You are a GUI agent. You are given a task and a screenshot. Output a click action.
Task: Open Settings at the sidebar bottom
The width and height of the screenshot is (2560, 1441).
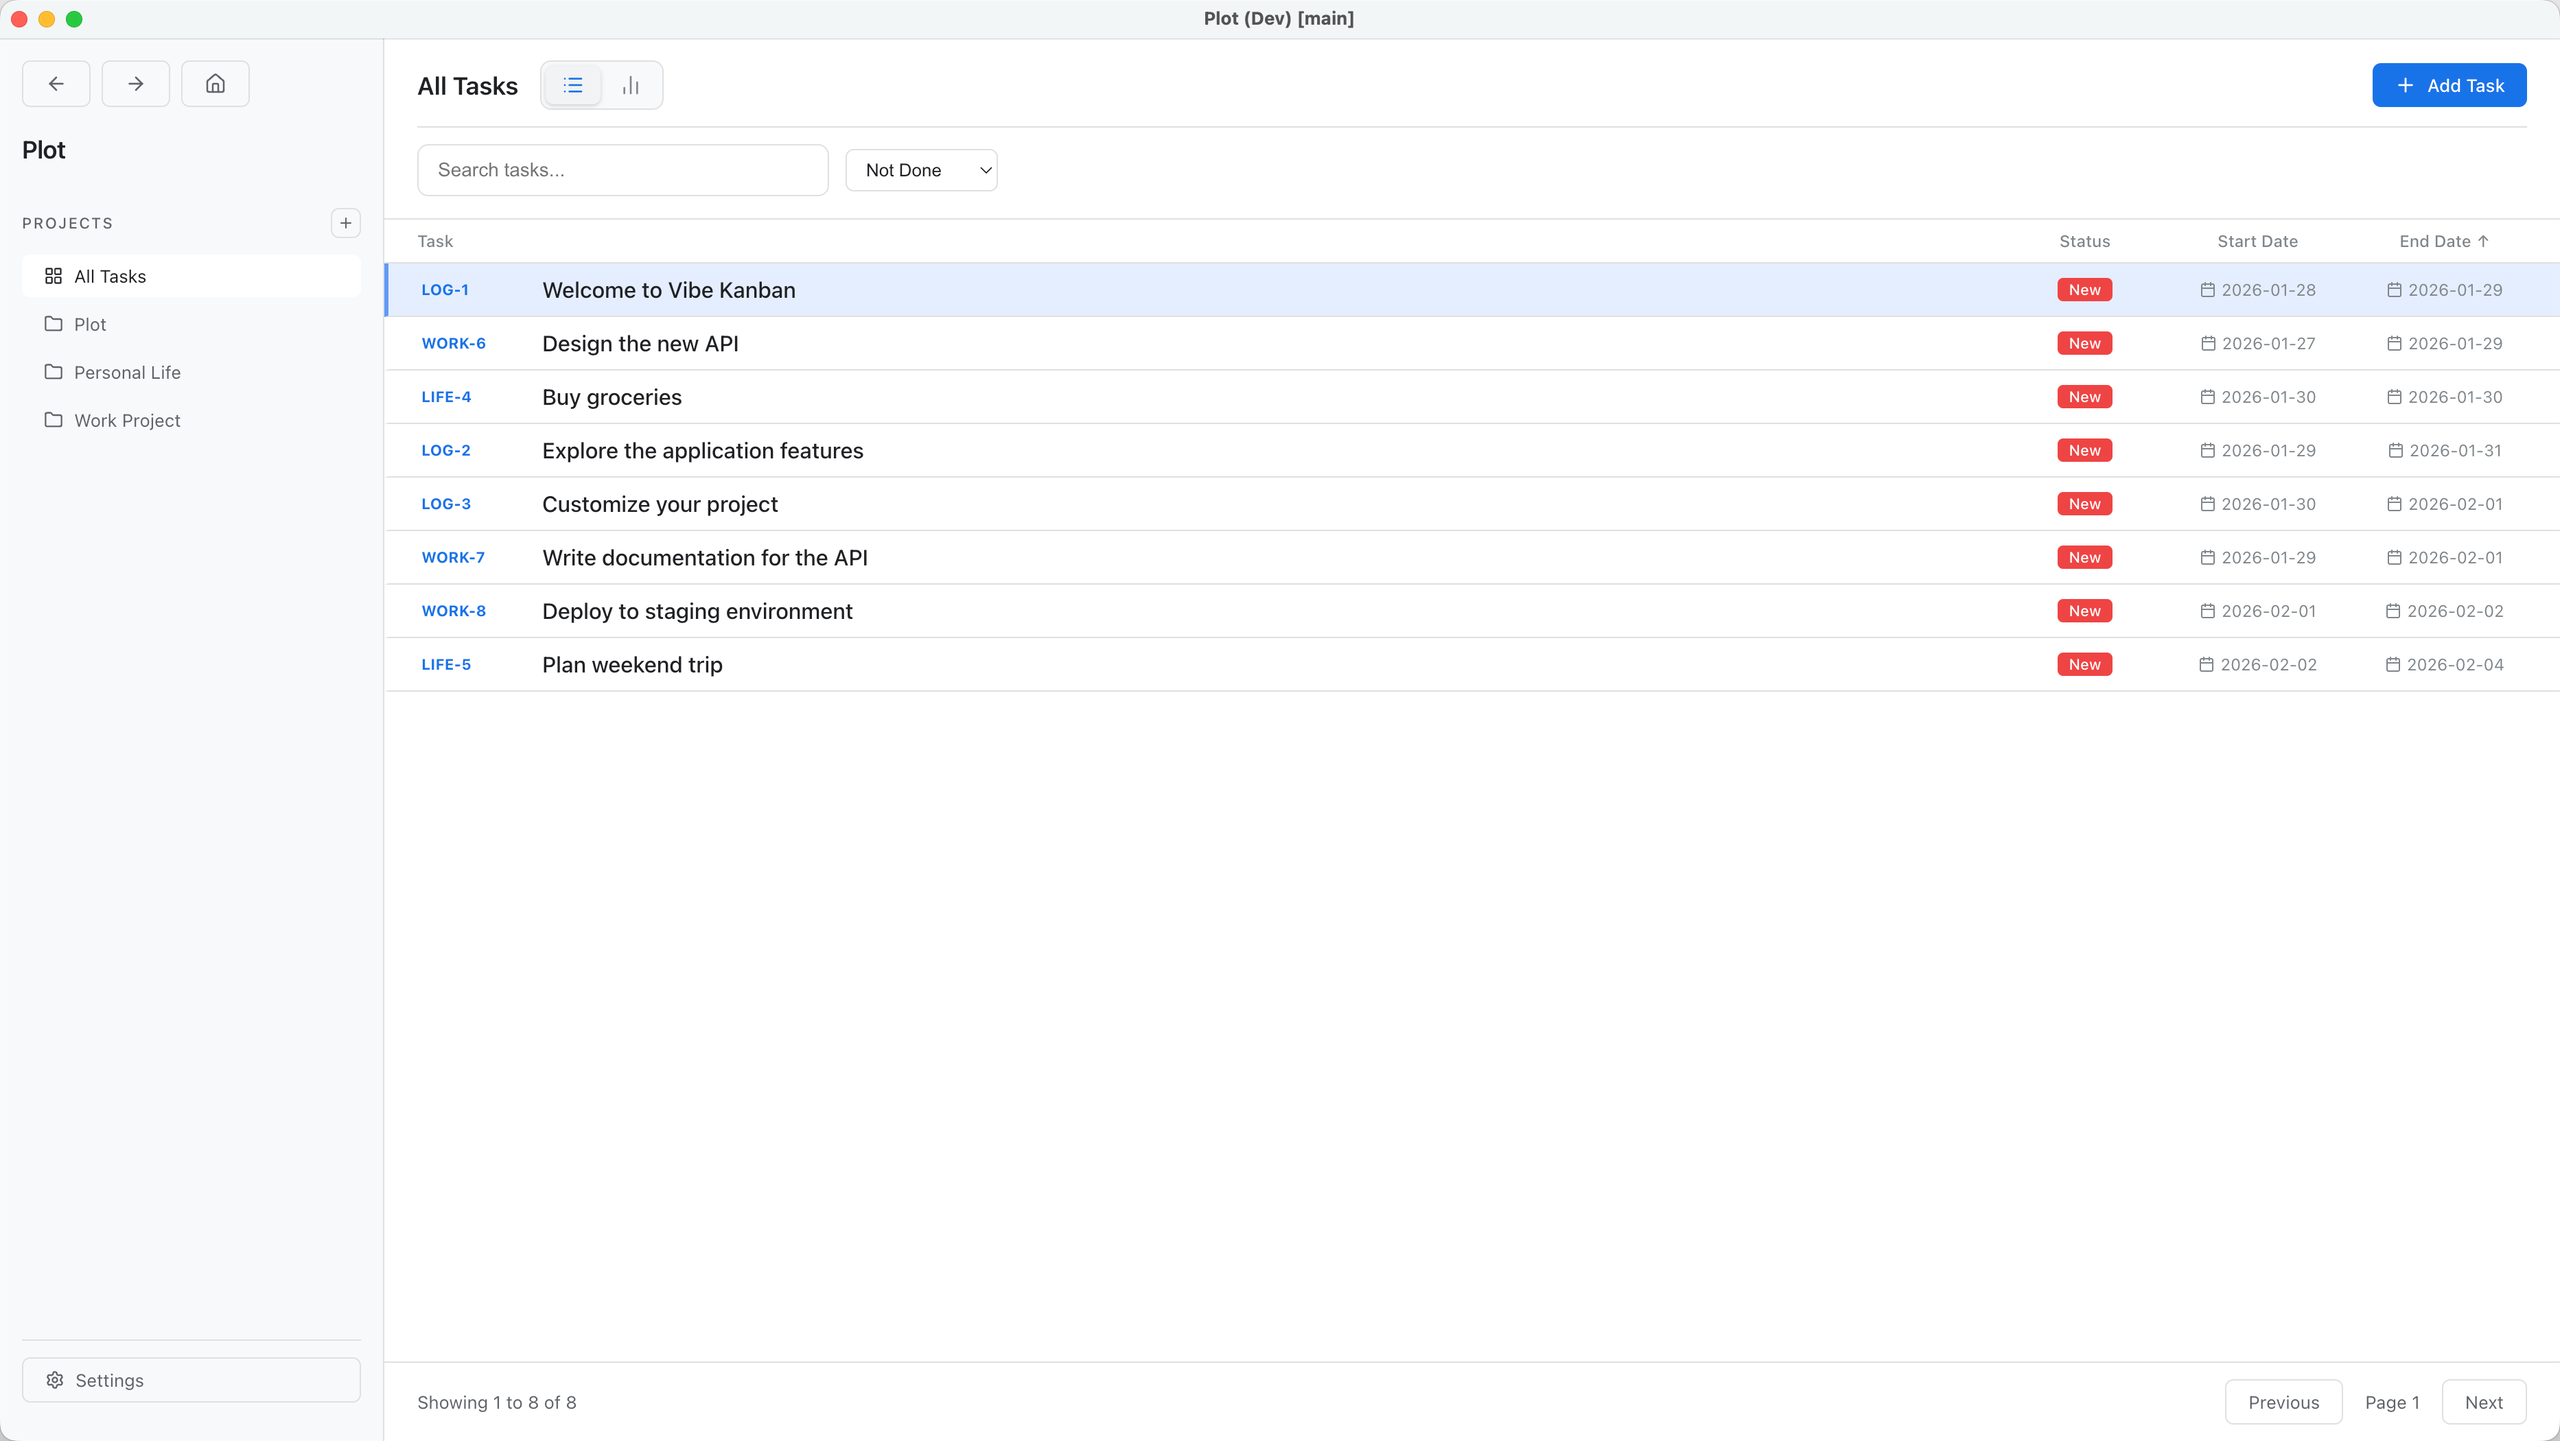coord(191,1380)
